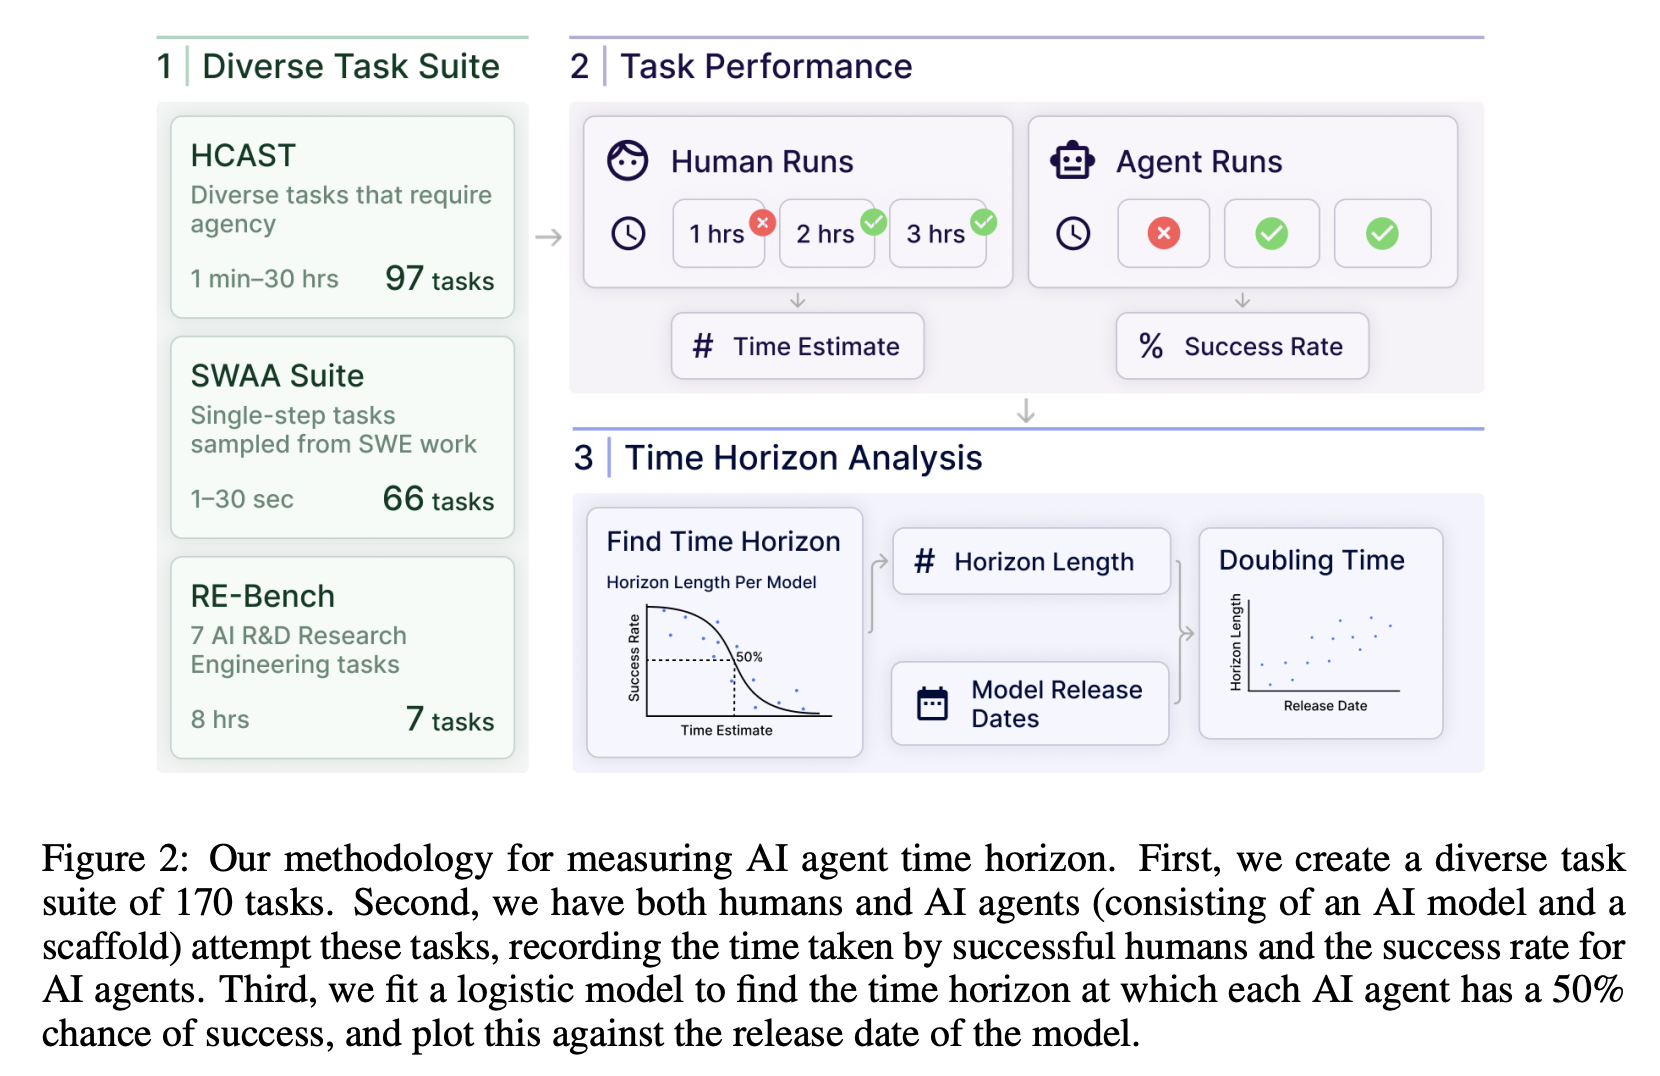Select the Diverse Task Suite heading
The width and height of the screenshot is (1660, 1076).
350,66
